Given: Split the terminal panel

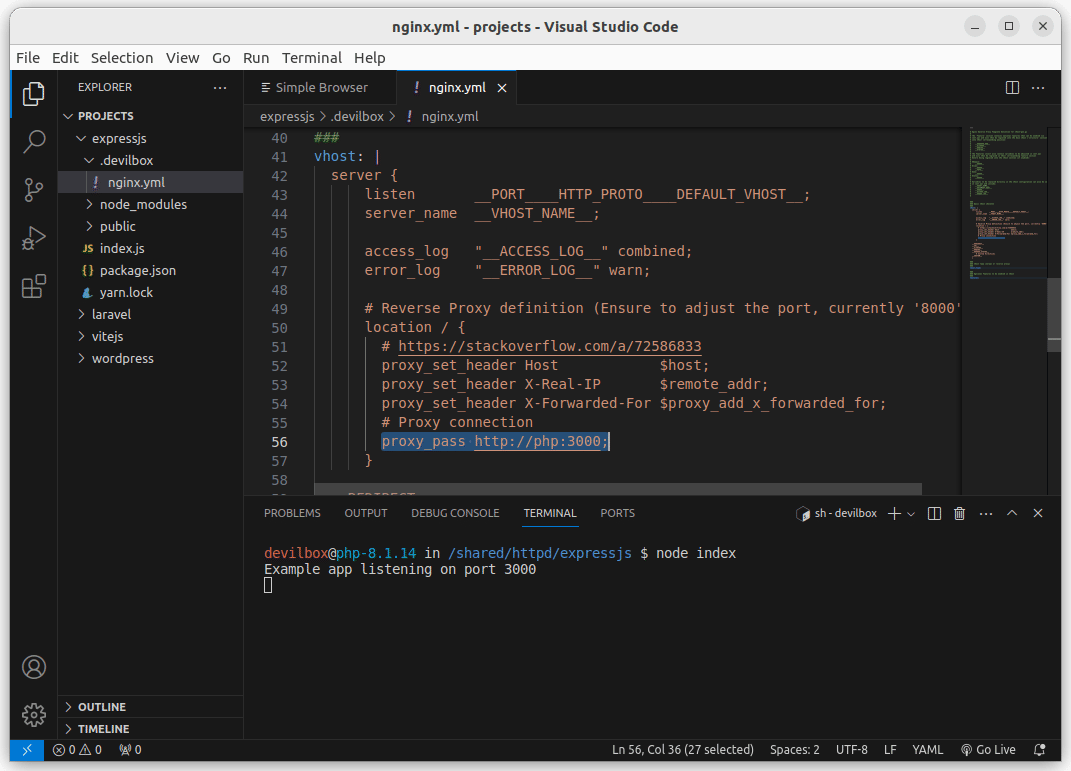Looking at the screenshot, I should 934,513.
